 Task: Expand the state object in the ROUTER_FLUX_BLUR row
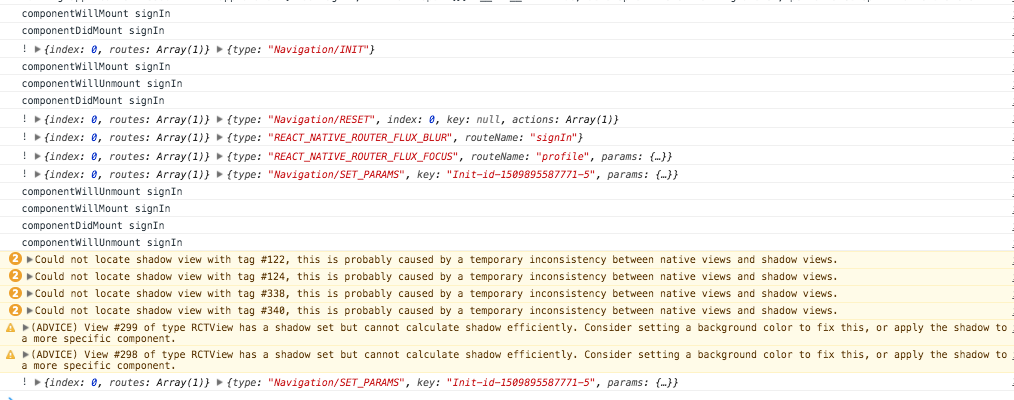pyautogui.click(x=38, y=138)
